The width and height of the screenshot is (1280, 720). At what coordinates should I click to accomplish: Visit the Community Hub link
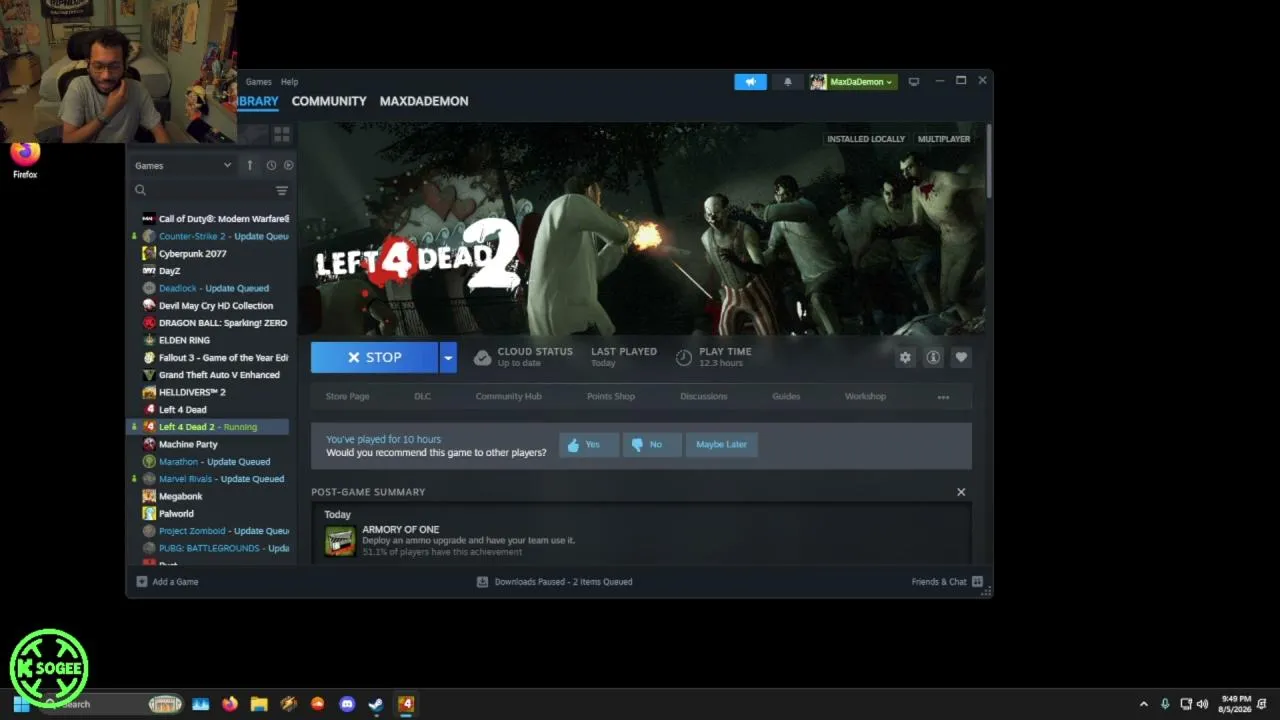(x=508, y=397)
